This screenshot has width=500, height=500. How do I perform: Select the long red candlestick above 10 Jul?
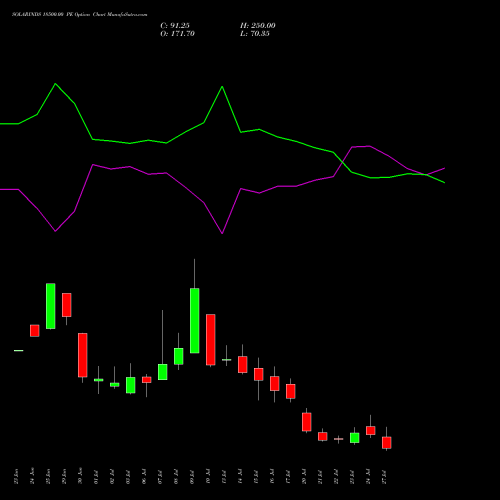tap(211, 340)
